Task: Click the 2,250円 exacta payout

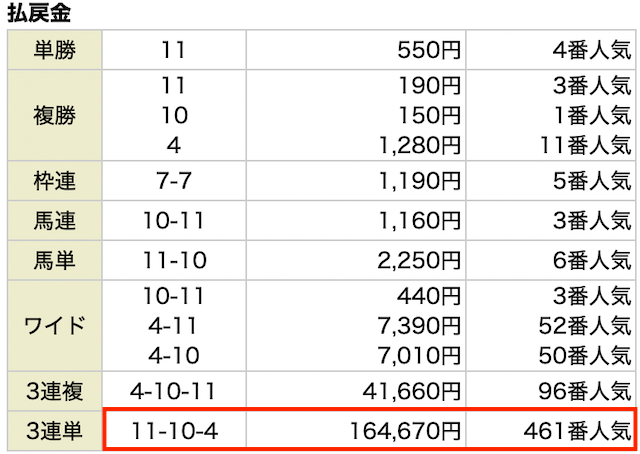Action: (419, 260)
